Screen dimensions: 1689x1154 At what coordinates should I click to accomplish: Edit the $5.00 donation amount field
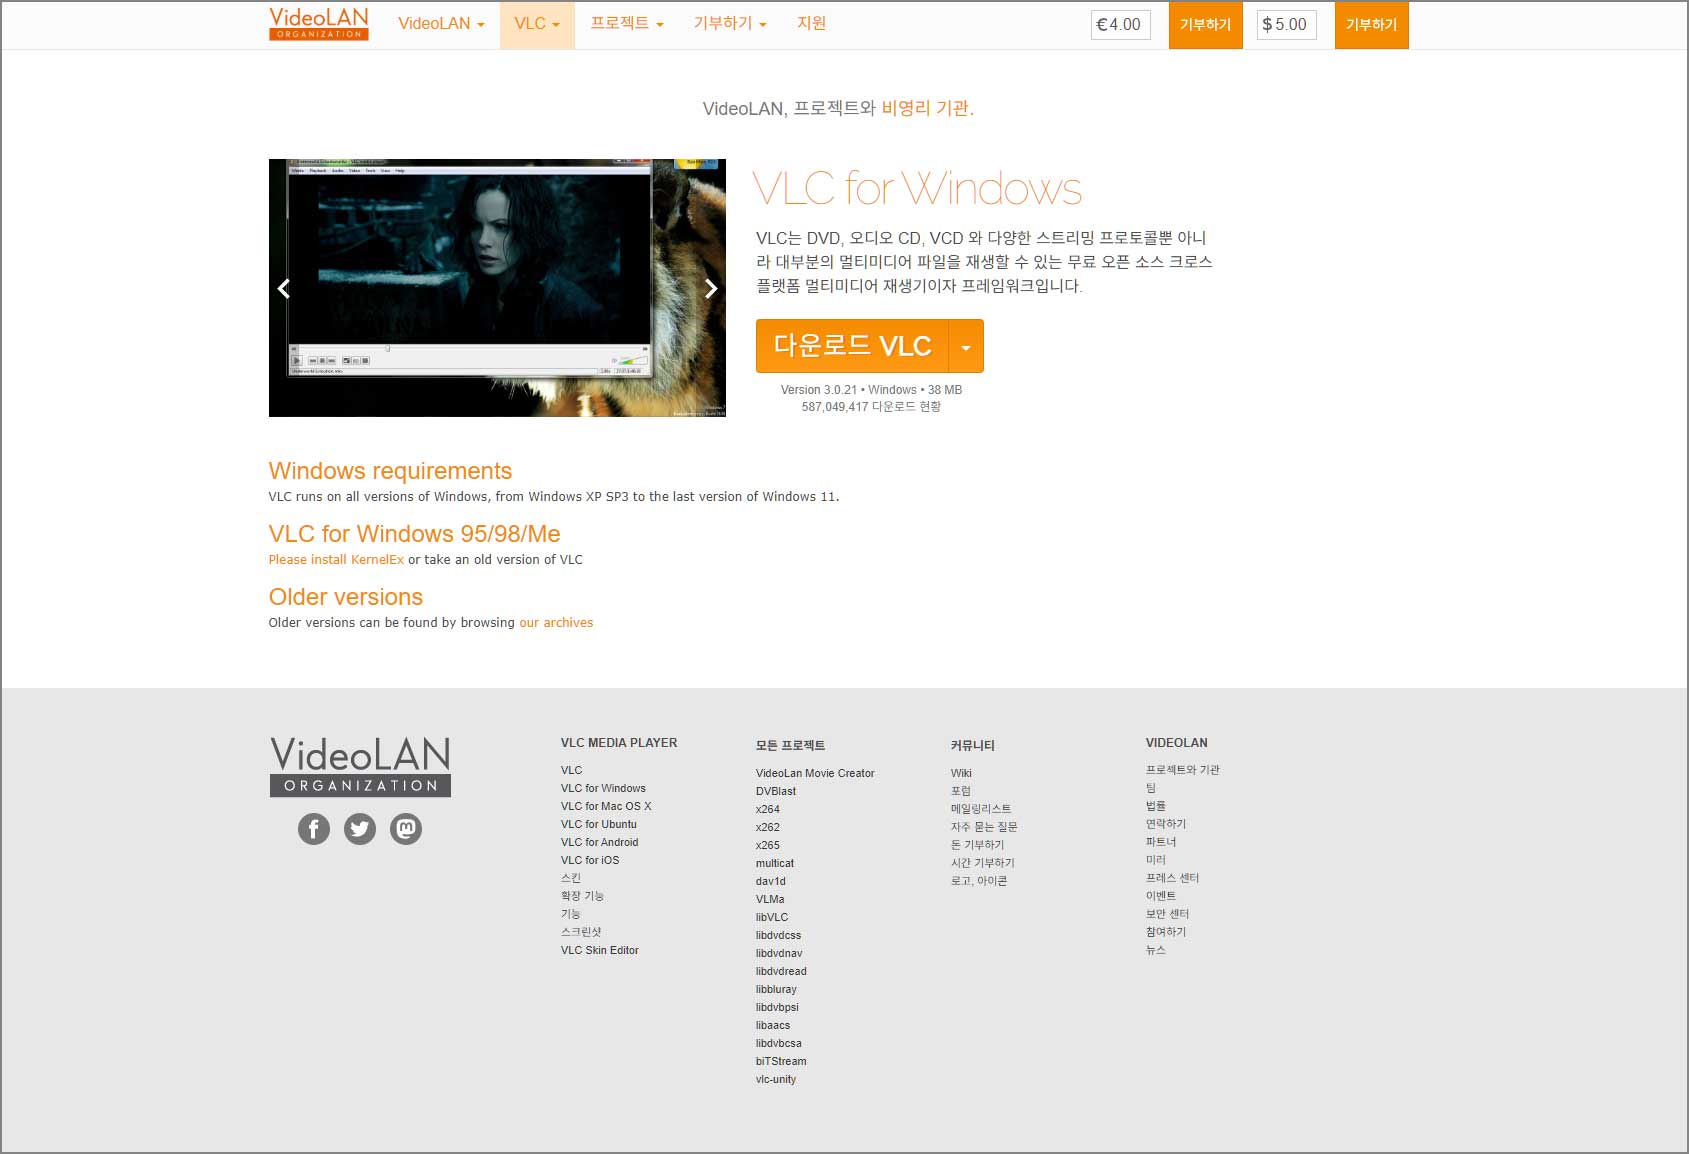pyautogui.click(x=1287, y=25)
